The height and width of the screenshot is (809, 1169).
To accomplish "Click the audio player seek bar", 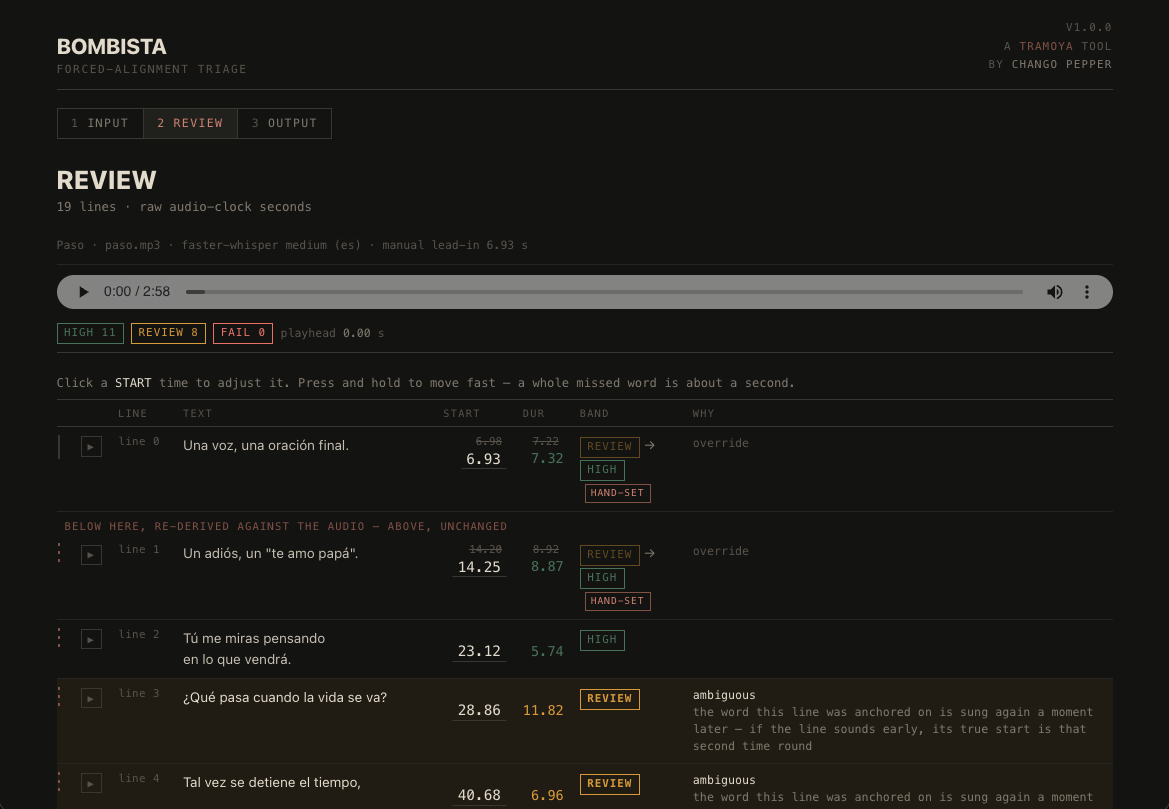I will click(x=604, y=292).
